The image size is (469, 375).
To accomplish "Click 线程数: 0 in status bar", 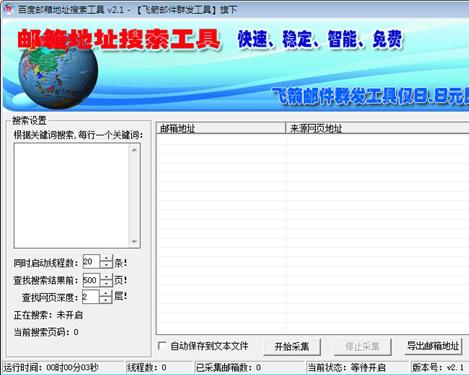I will (147, 368).
